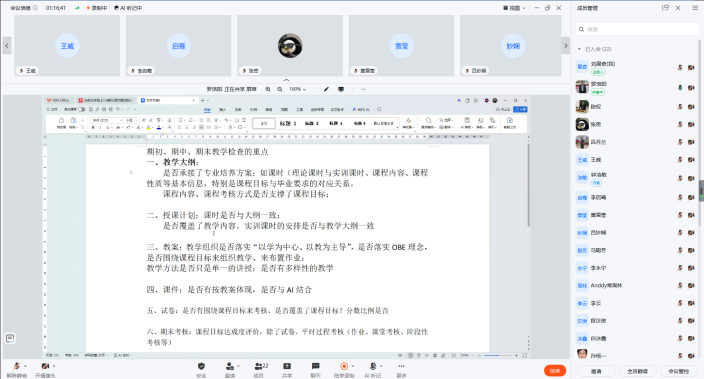Open the WPS AI ribbon tab
Screen dimensions: 704x379
[x=361, y=109]
